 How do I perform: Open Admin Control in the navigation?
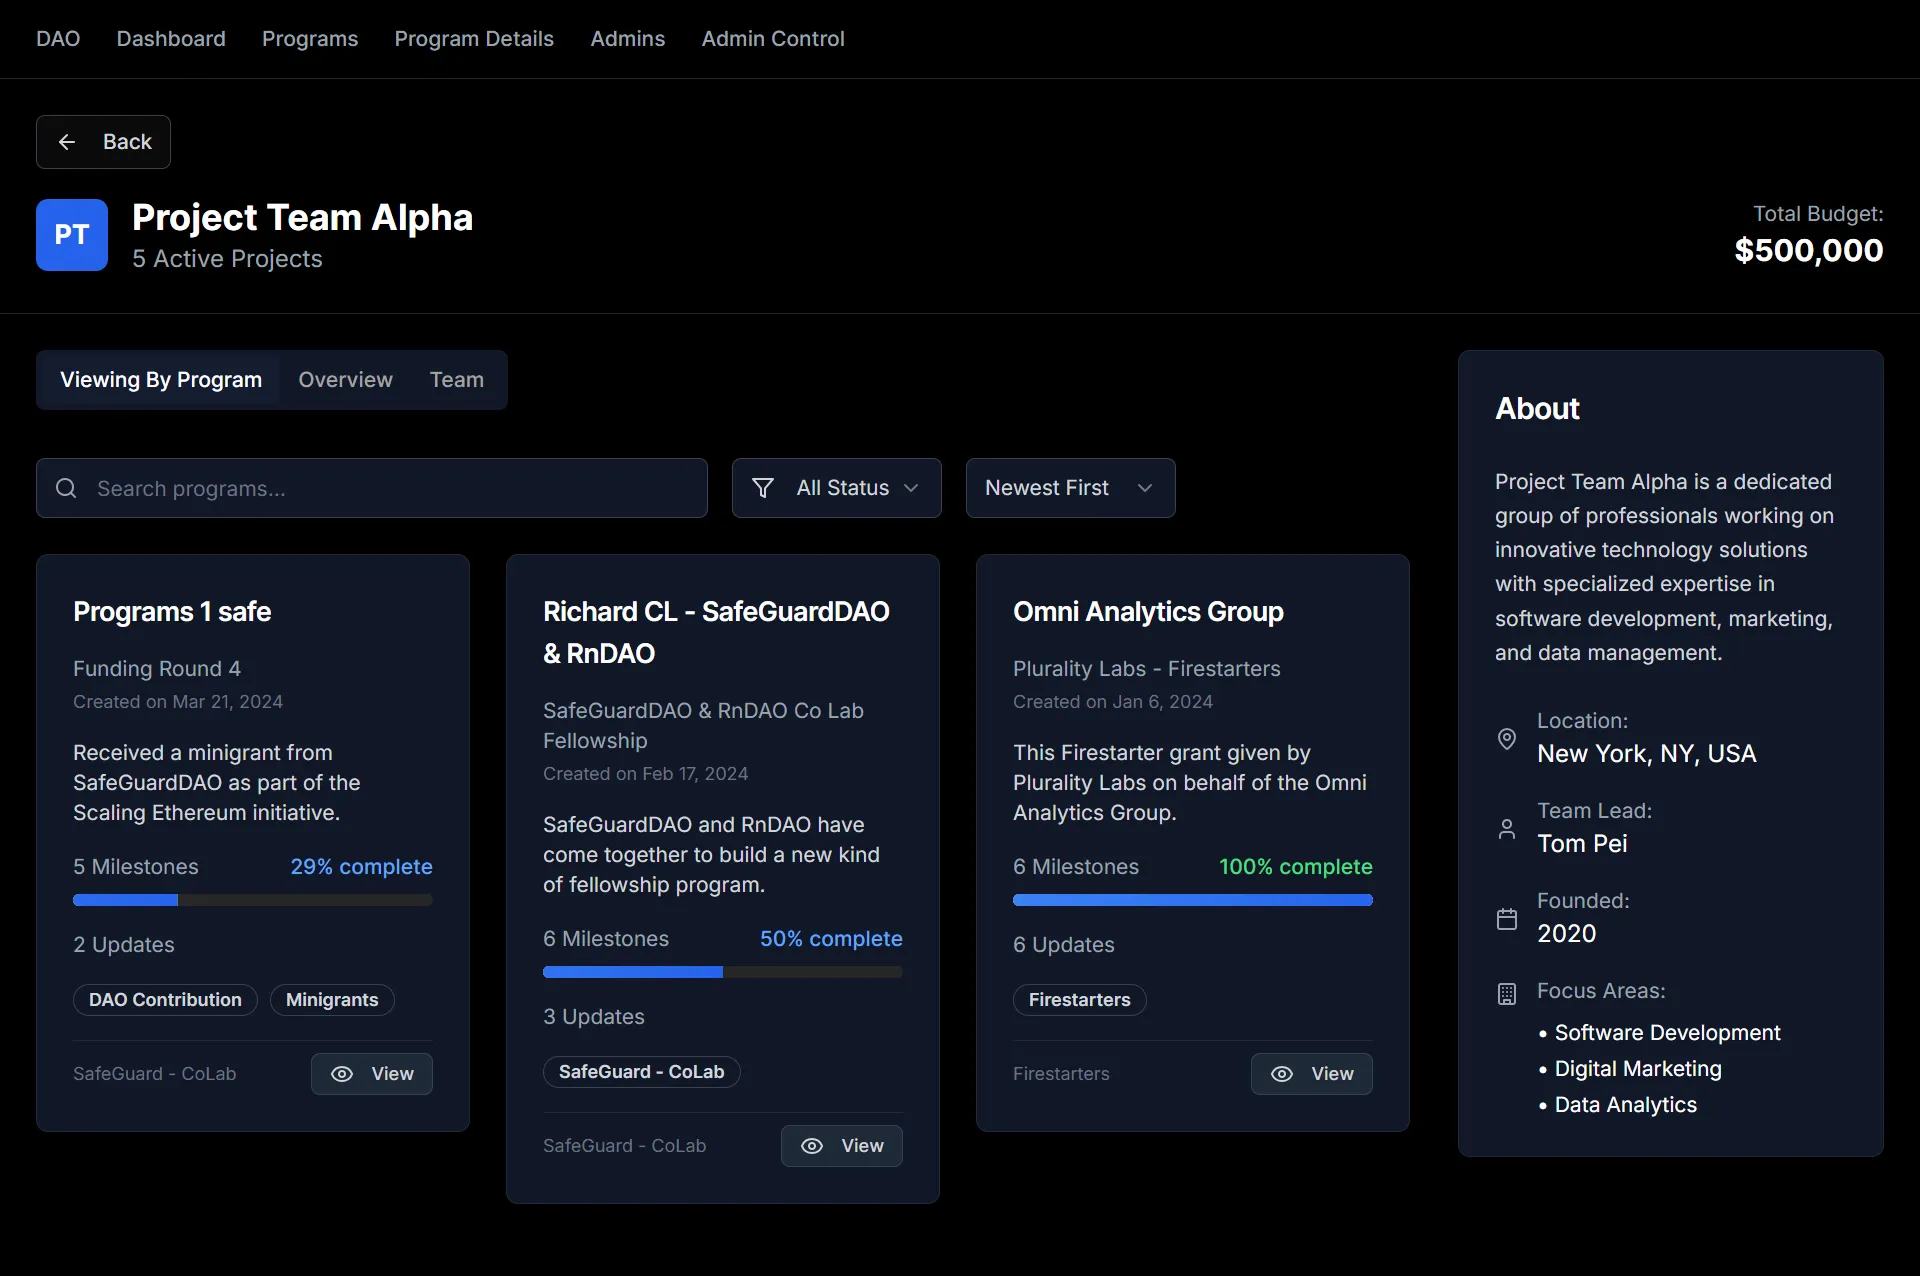pos(773,39)
